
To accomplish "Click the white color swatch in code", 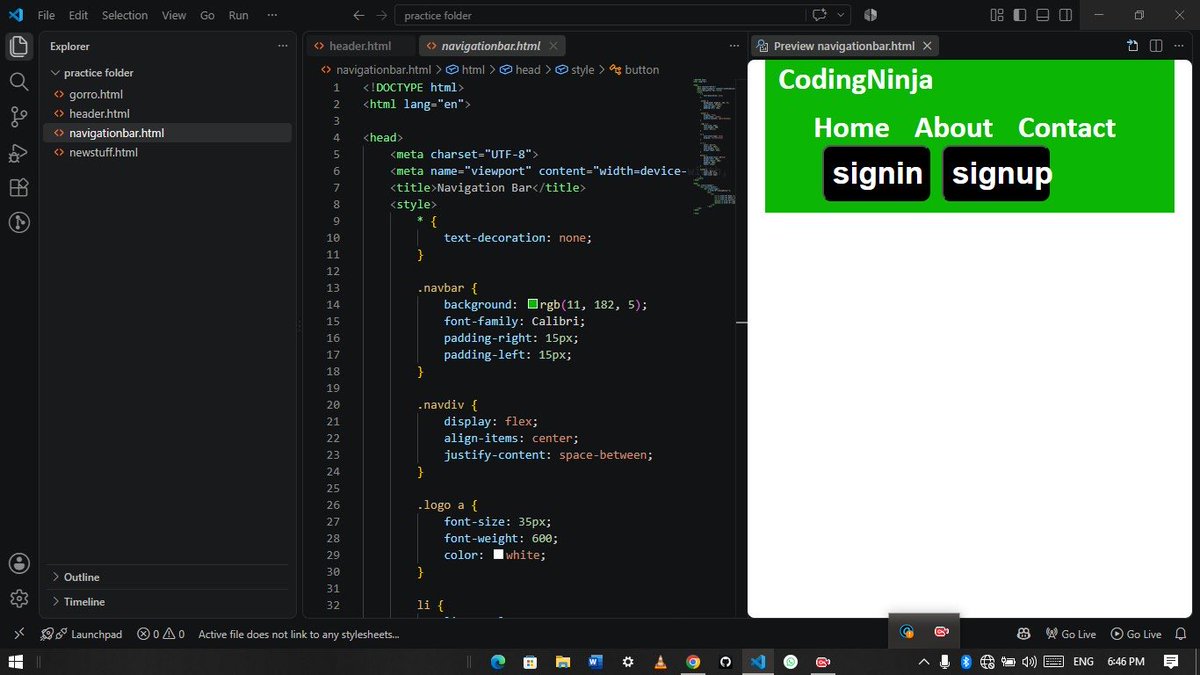I will 499,554.
